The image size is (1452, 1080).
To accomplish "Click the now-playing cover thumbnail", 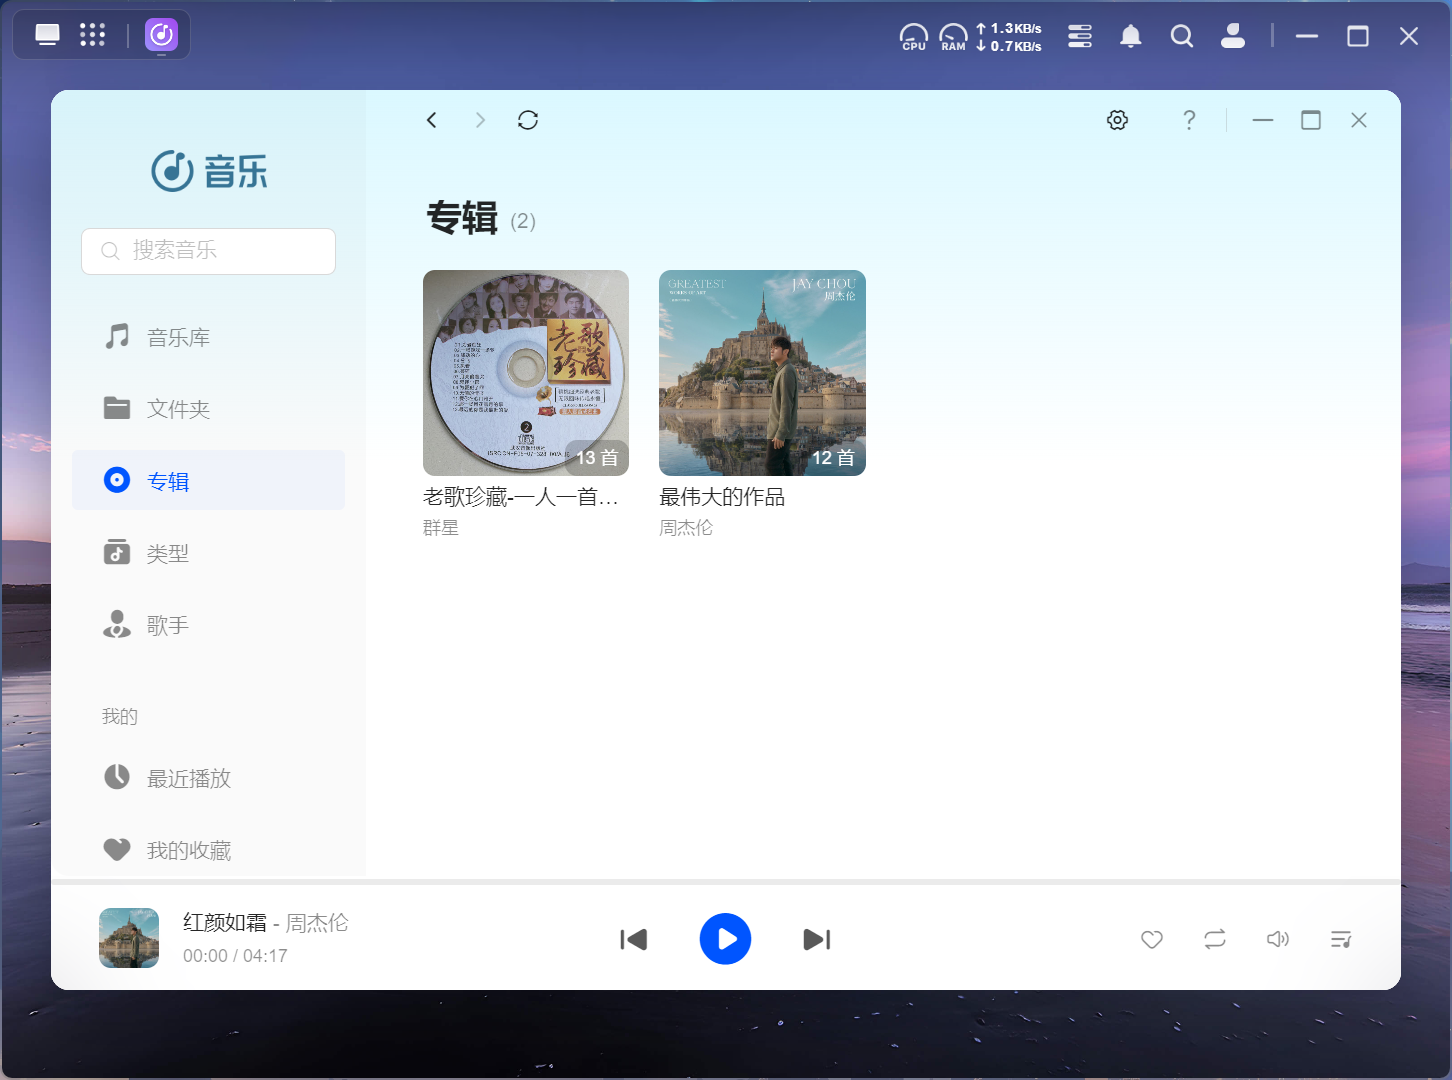I will (129, 938).
